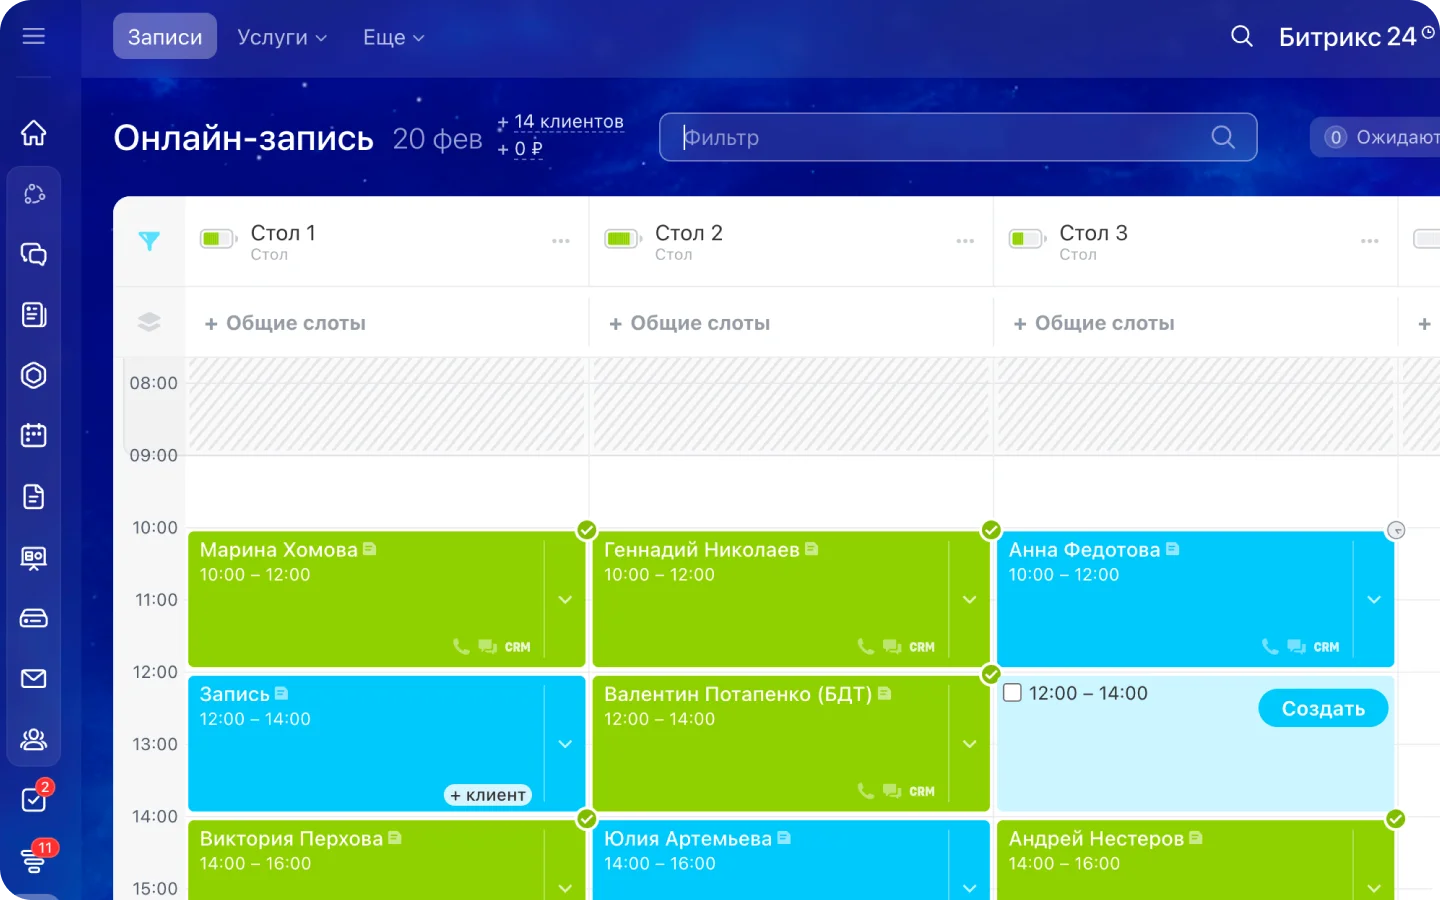
Task: Open the chat messenger sidebar icon
Action: tap(34, 254)
